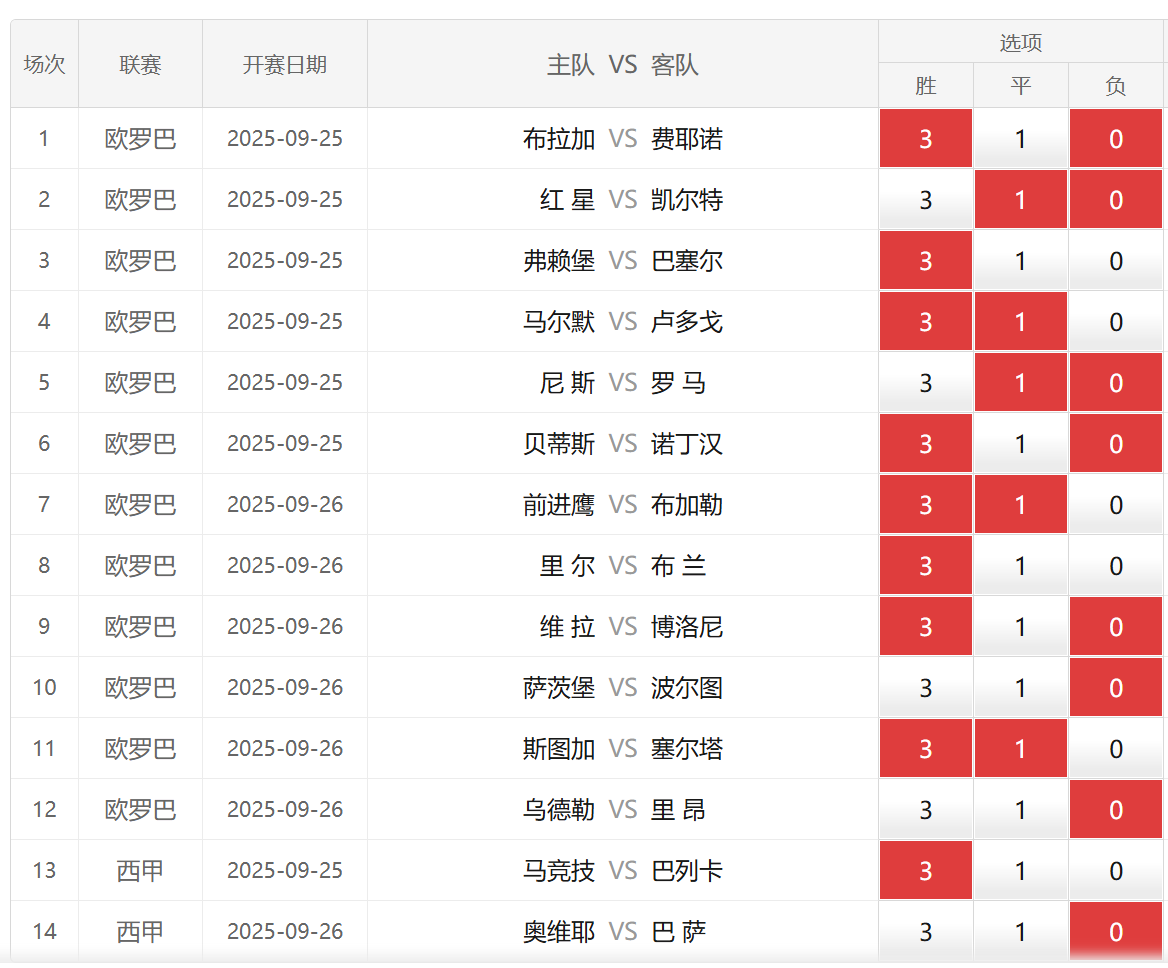The height and width of the screenshot is (968, 1168).
Task: Select draw option 1 for 马竞技 vs 巴列卡
Action: (x=1020, y=871)
